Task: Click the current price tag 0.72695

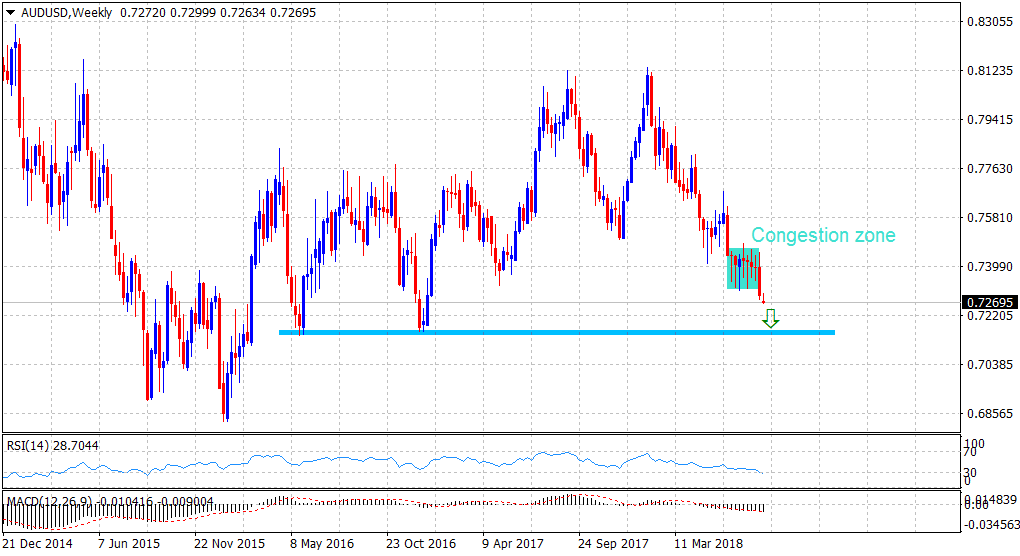Action: coord(988,302)
